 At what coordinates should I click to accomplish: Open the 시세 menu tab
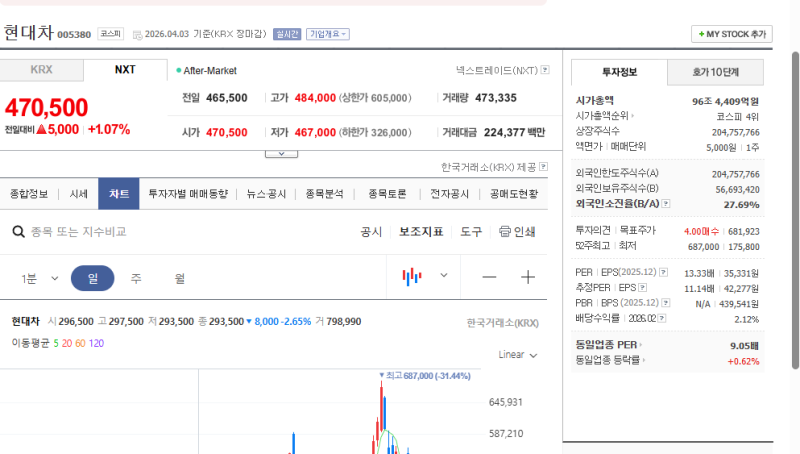click(x=79, y=194)
